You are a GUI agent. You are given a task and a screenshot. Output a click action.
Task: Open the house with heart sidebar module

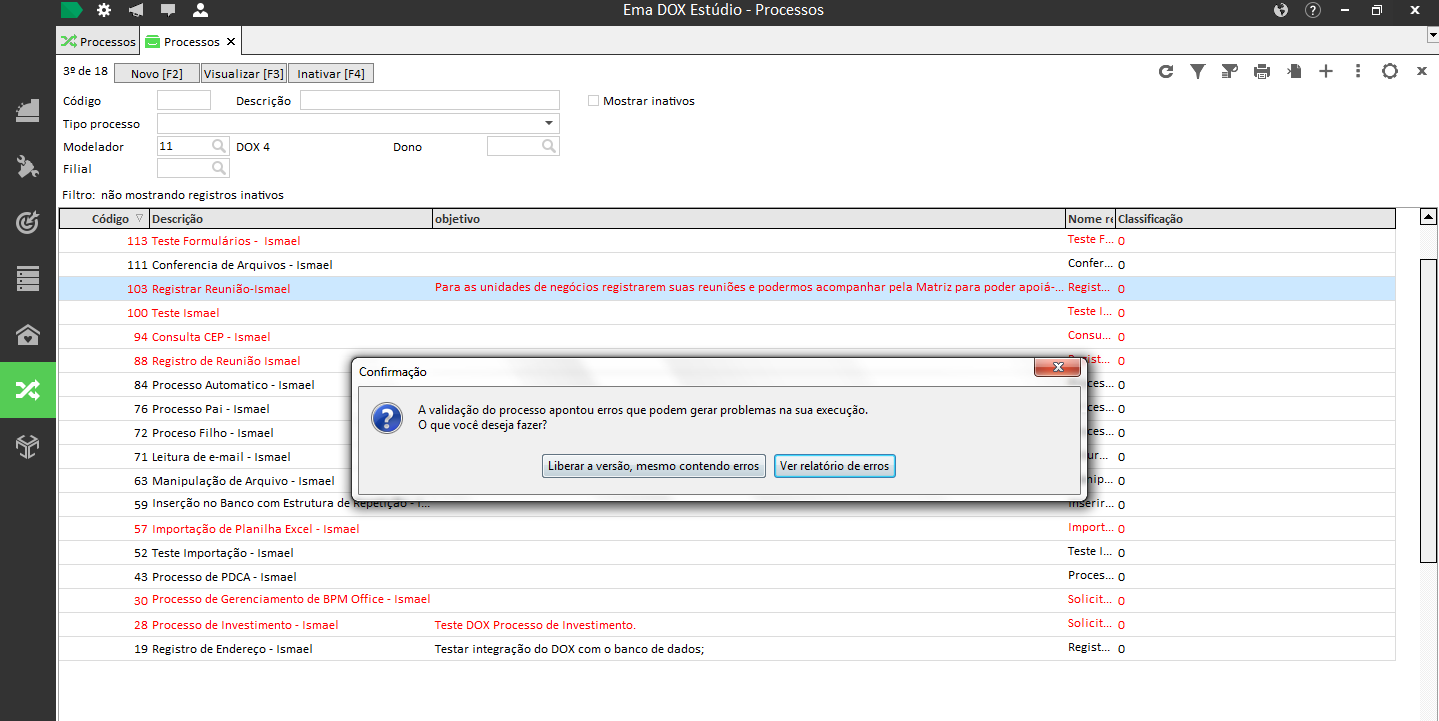click(x=28, y=334)
